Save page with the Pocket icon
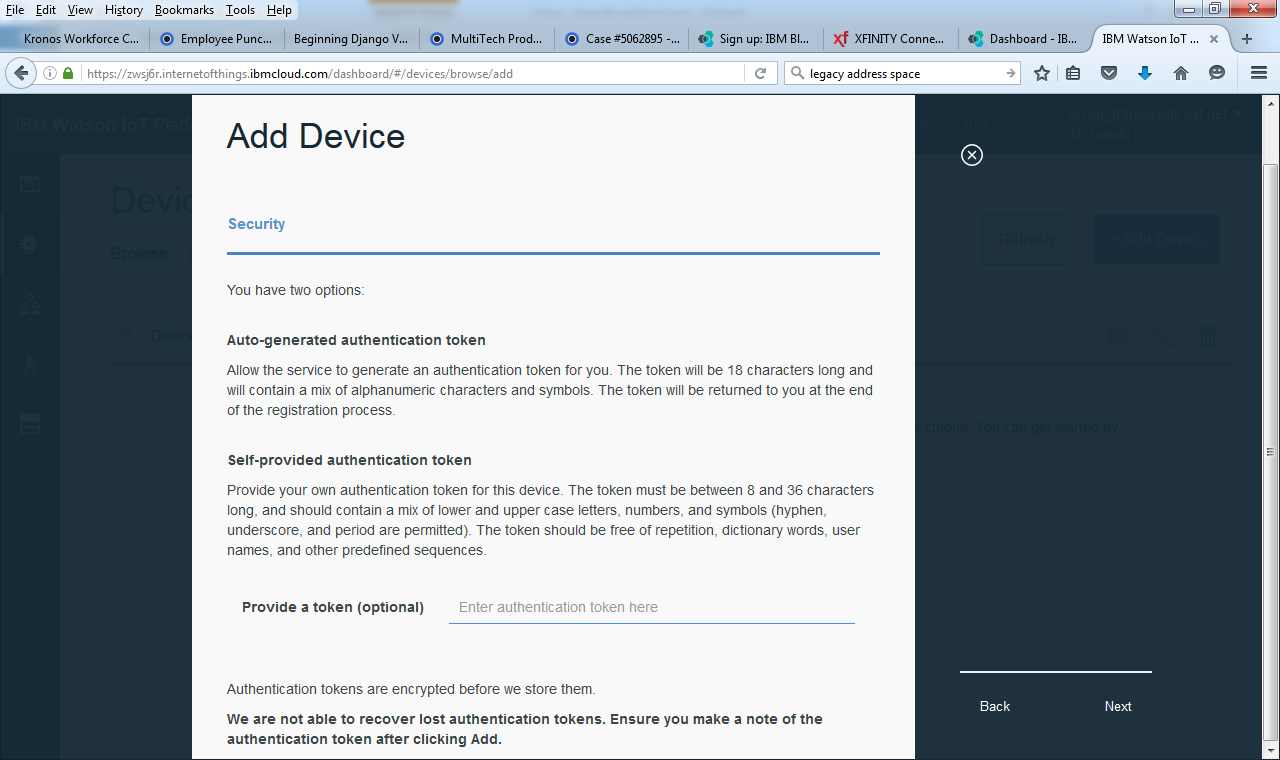This screenshot has width=1280, height=760. click(1109, 73)
